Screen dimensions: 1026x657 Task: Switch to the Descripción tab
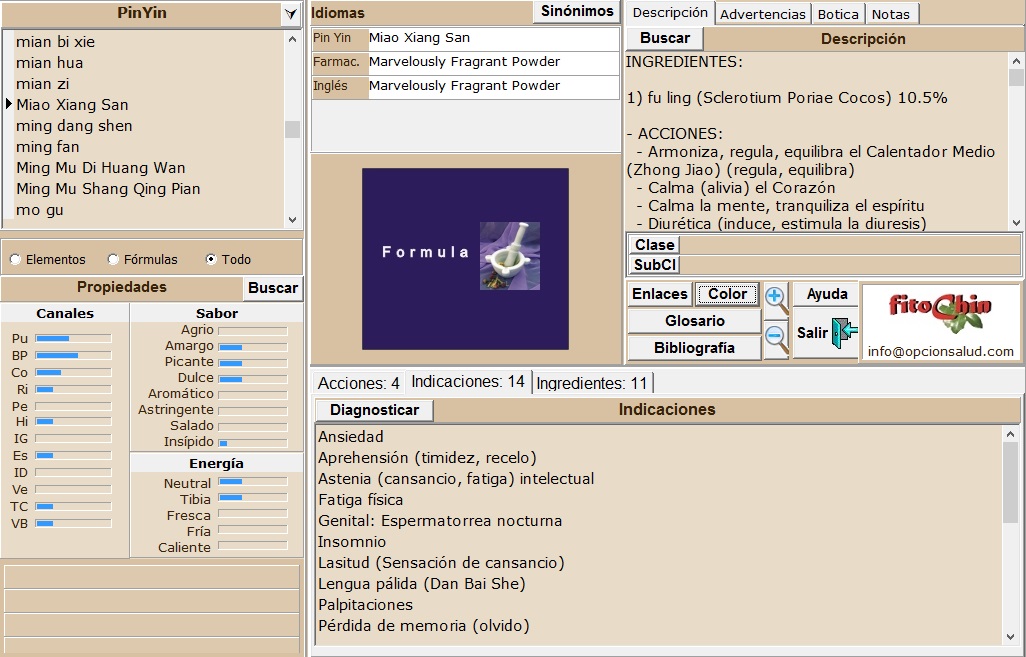(669, 12)
